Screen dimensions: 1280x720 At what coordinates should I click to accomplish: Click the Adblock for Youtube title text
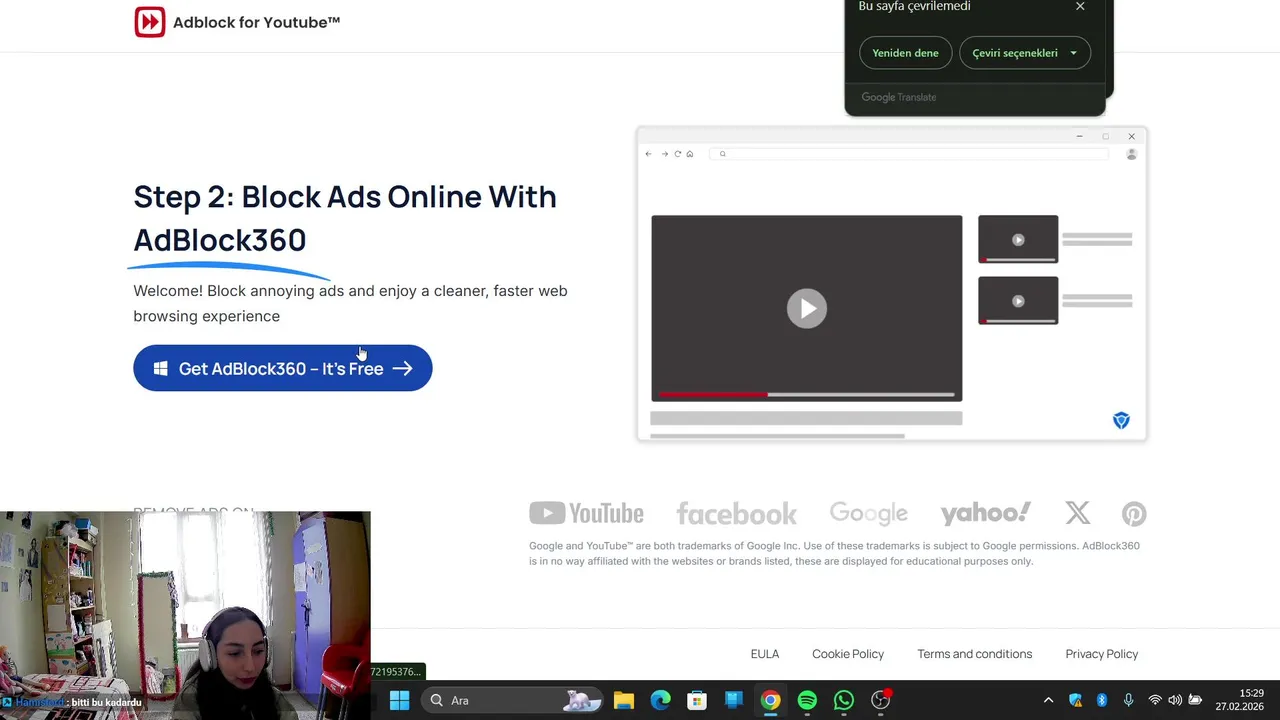point(257,22)
